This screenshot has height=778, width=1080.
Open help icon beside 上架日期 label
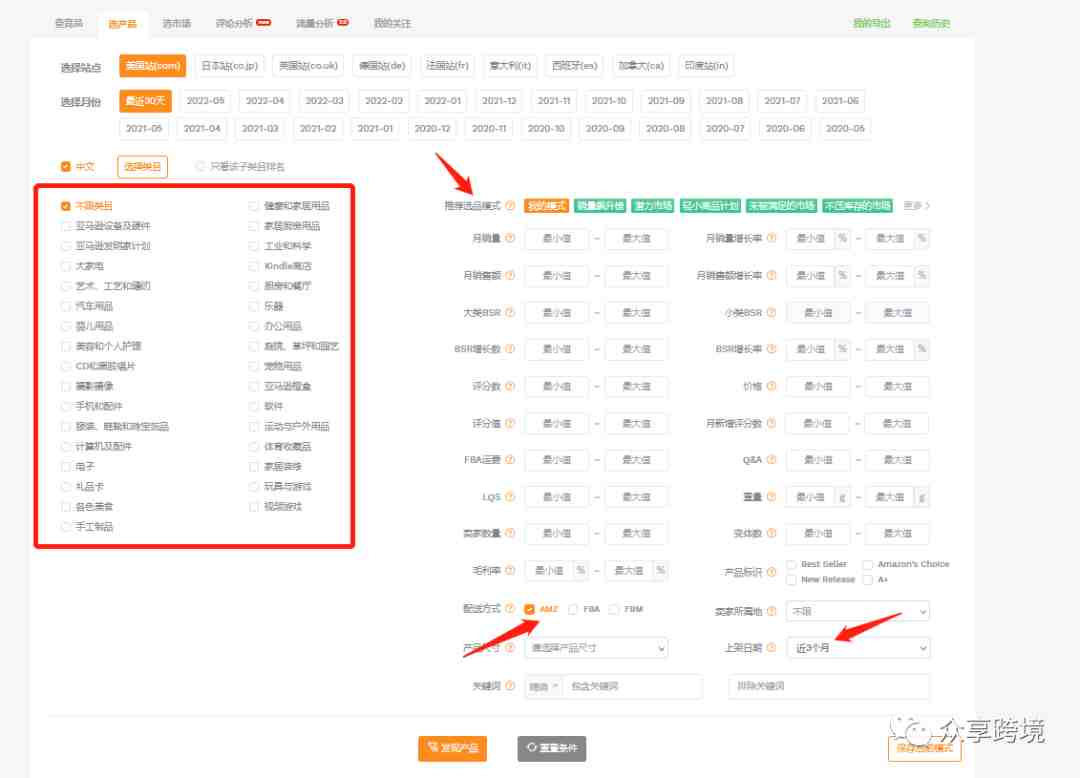coord(771,647)
